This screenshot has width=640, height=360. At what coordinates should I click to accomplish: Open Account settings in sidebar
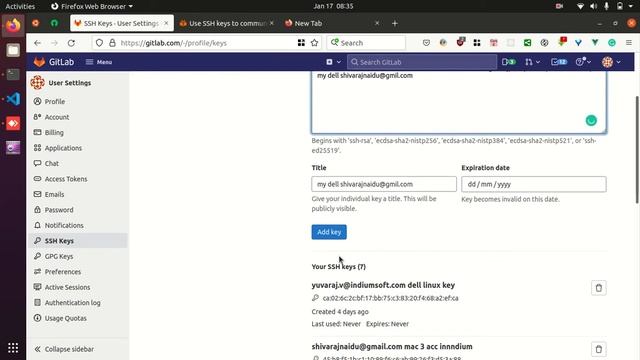click(x=57, y=117)
